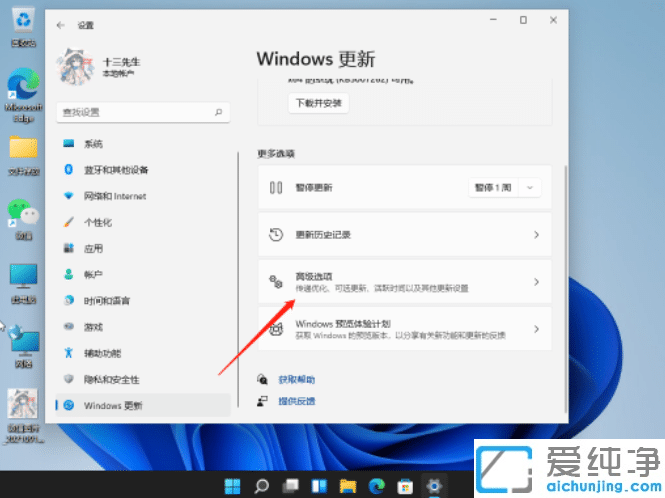Click the paintbrush personalization icon

coord(69,222)
